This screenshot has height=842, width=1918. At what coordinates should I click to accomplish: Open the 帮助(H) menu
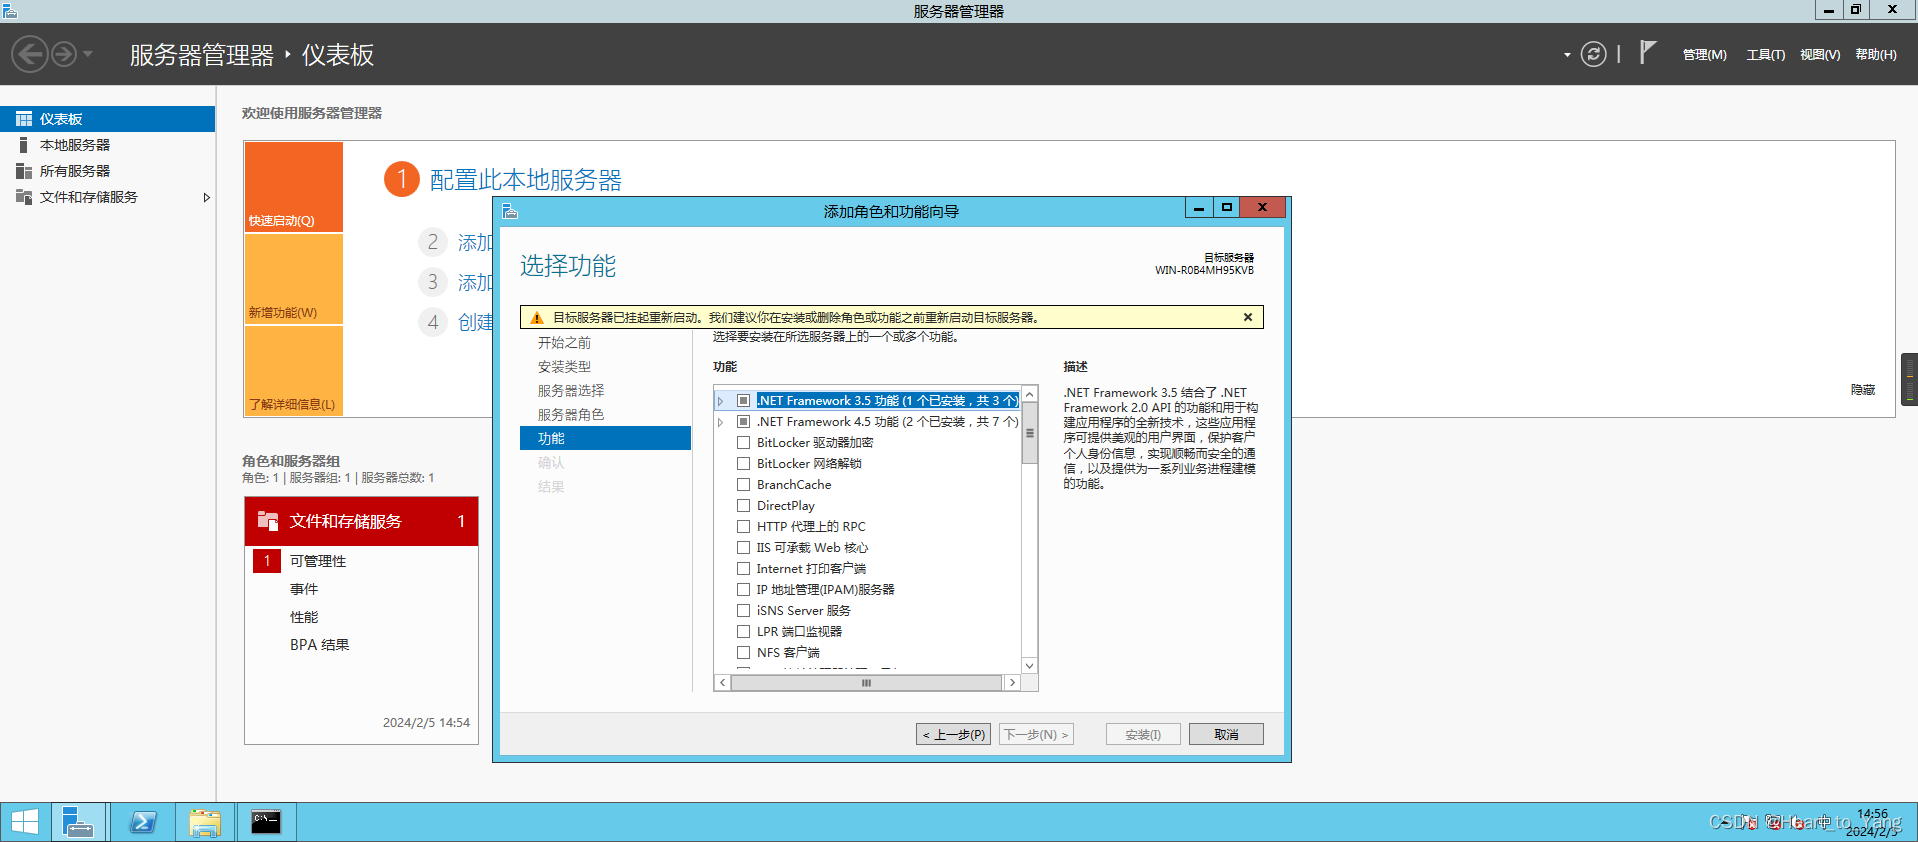point(1875,55)
